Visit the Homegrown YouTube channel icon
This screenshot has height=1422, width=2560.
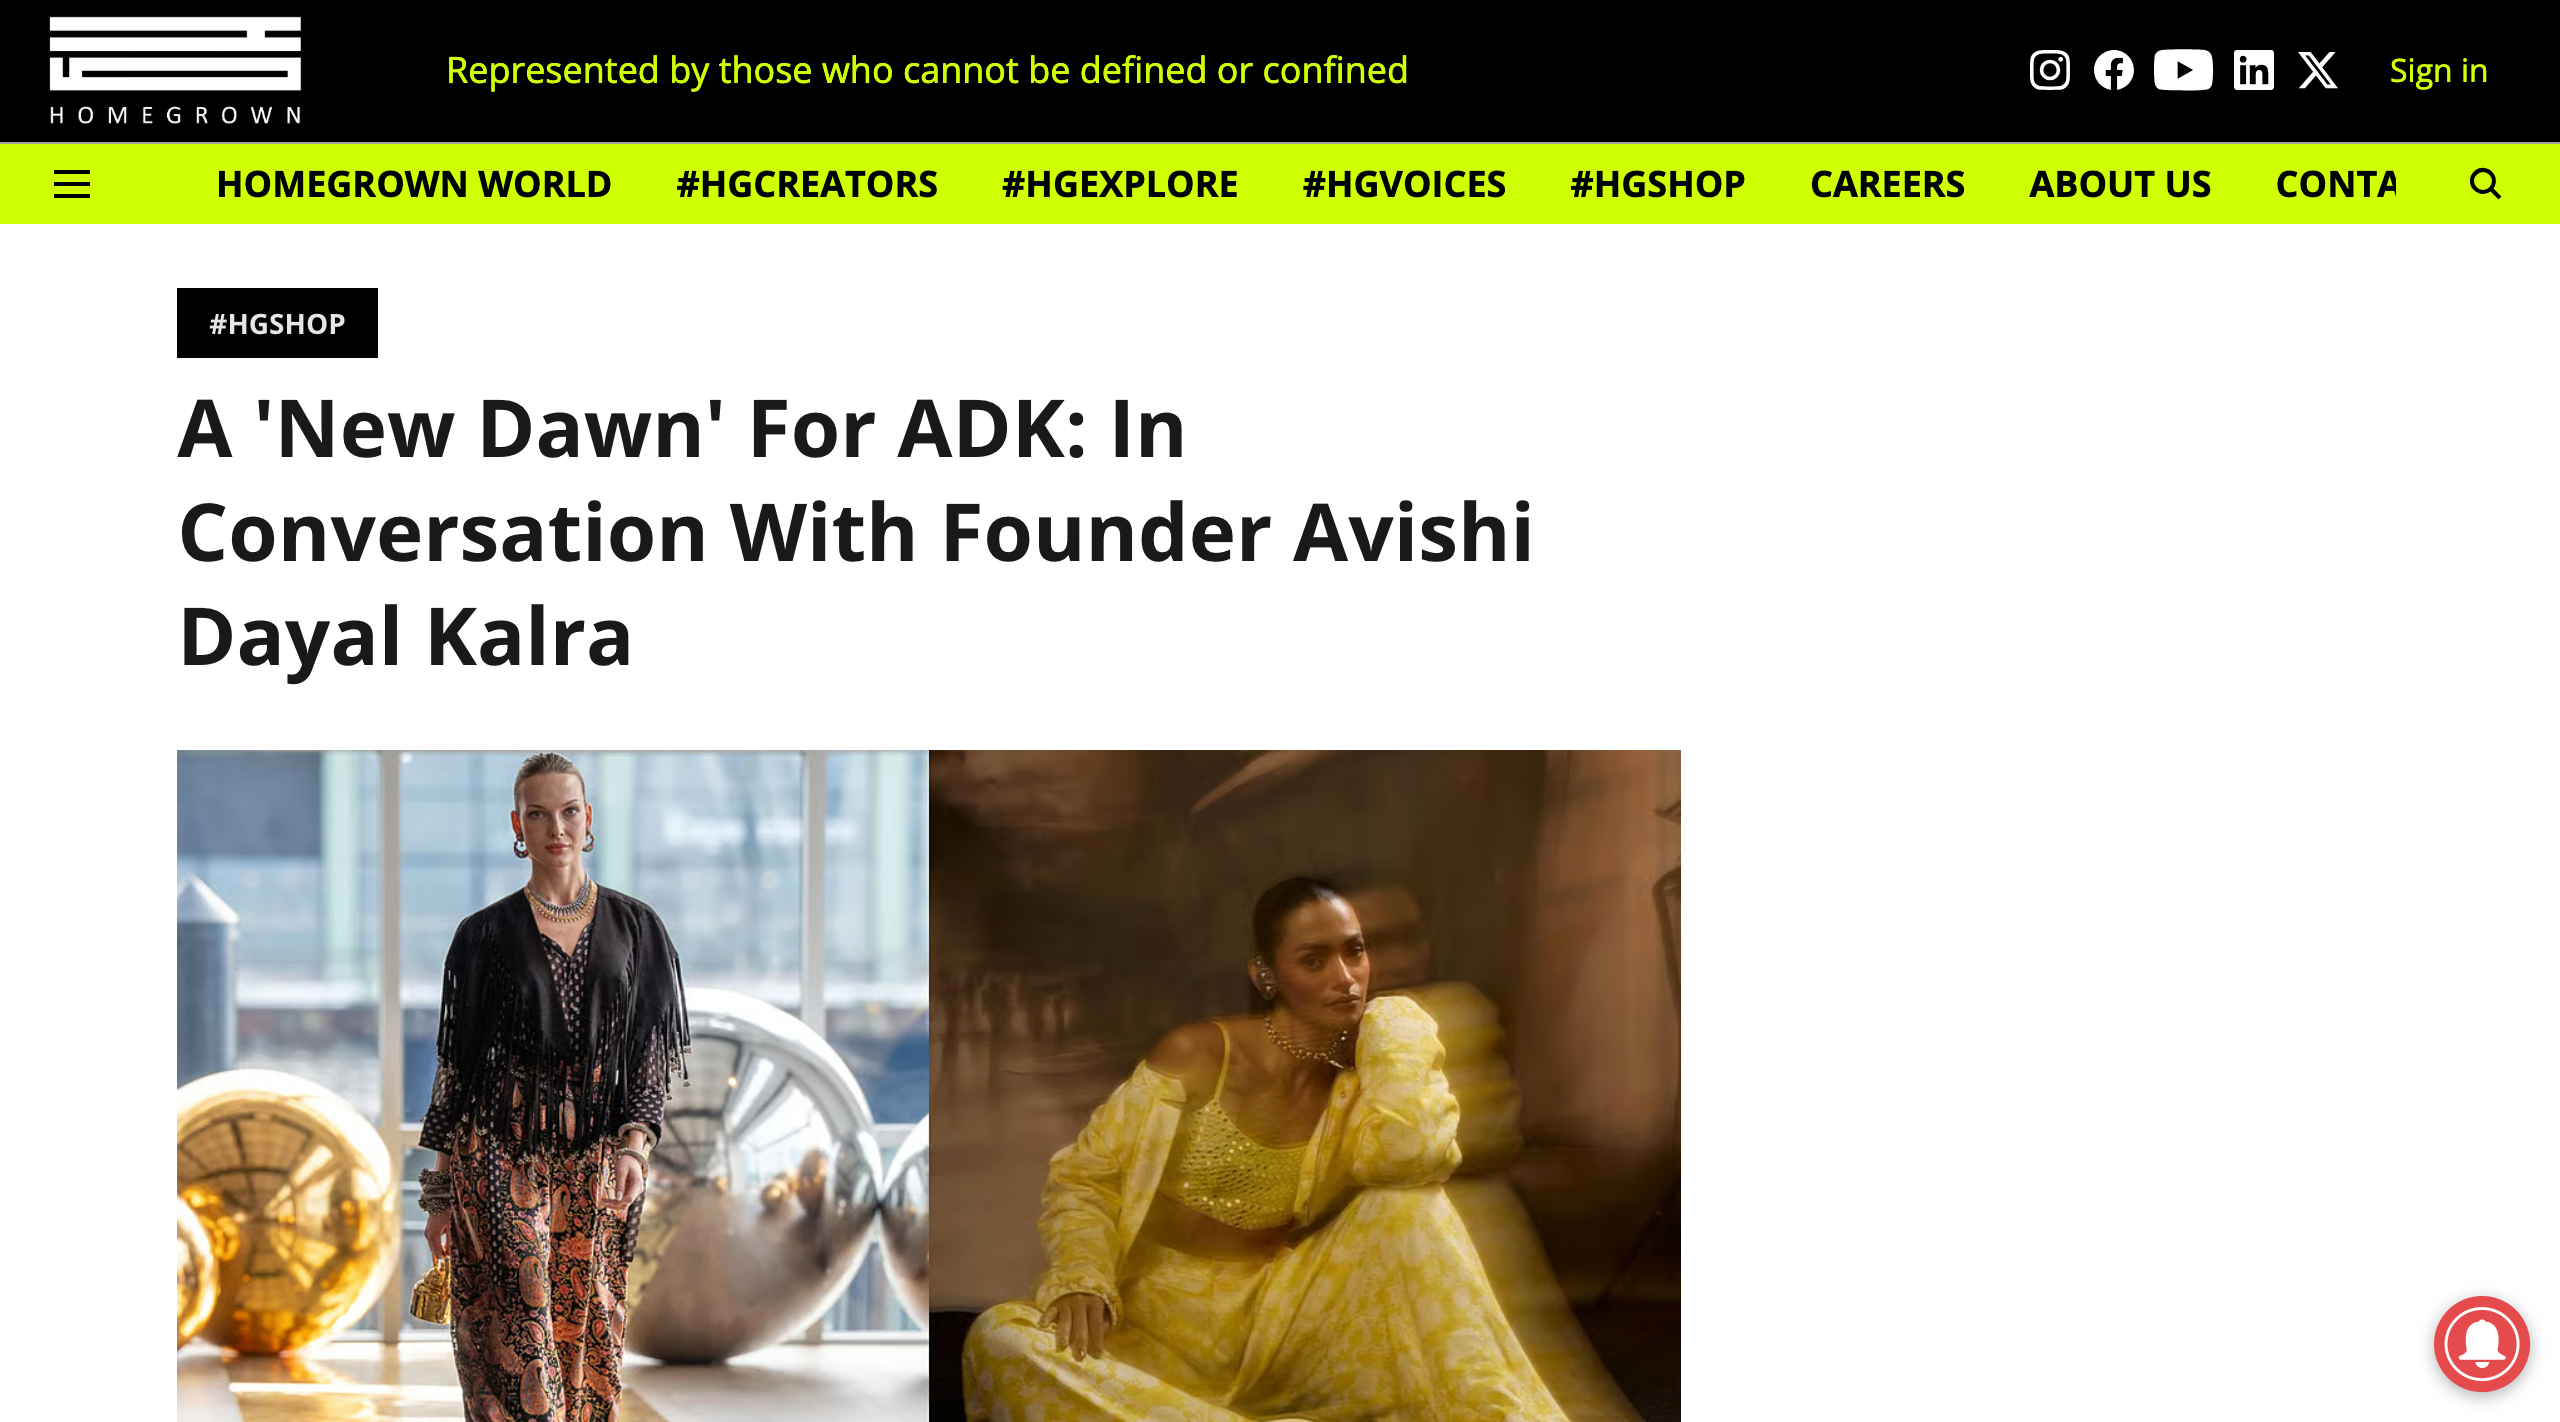[x=2183, y=70]
